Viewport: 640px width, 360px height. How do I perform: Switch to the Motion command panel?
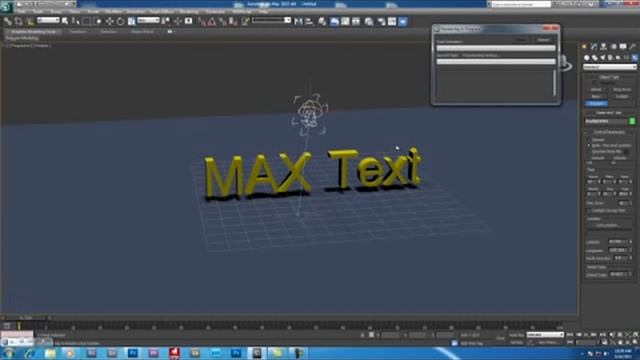tap(613, 47)
